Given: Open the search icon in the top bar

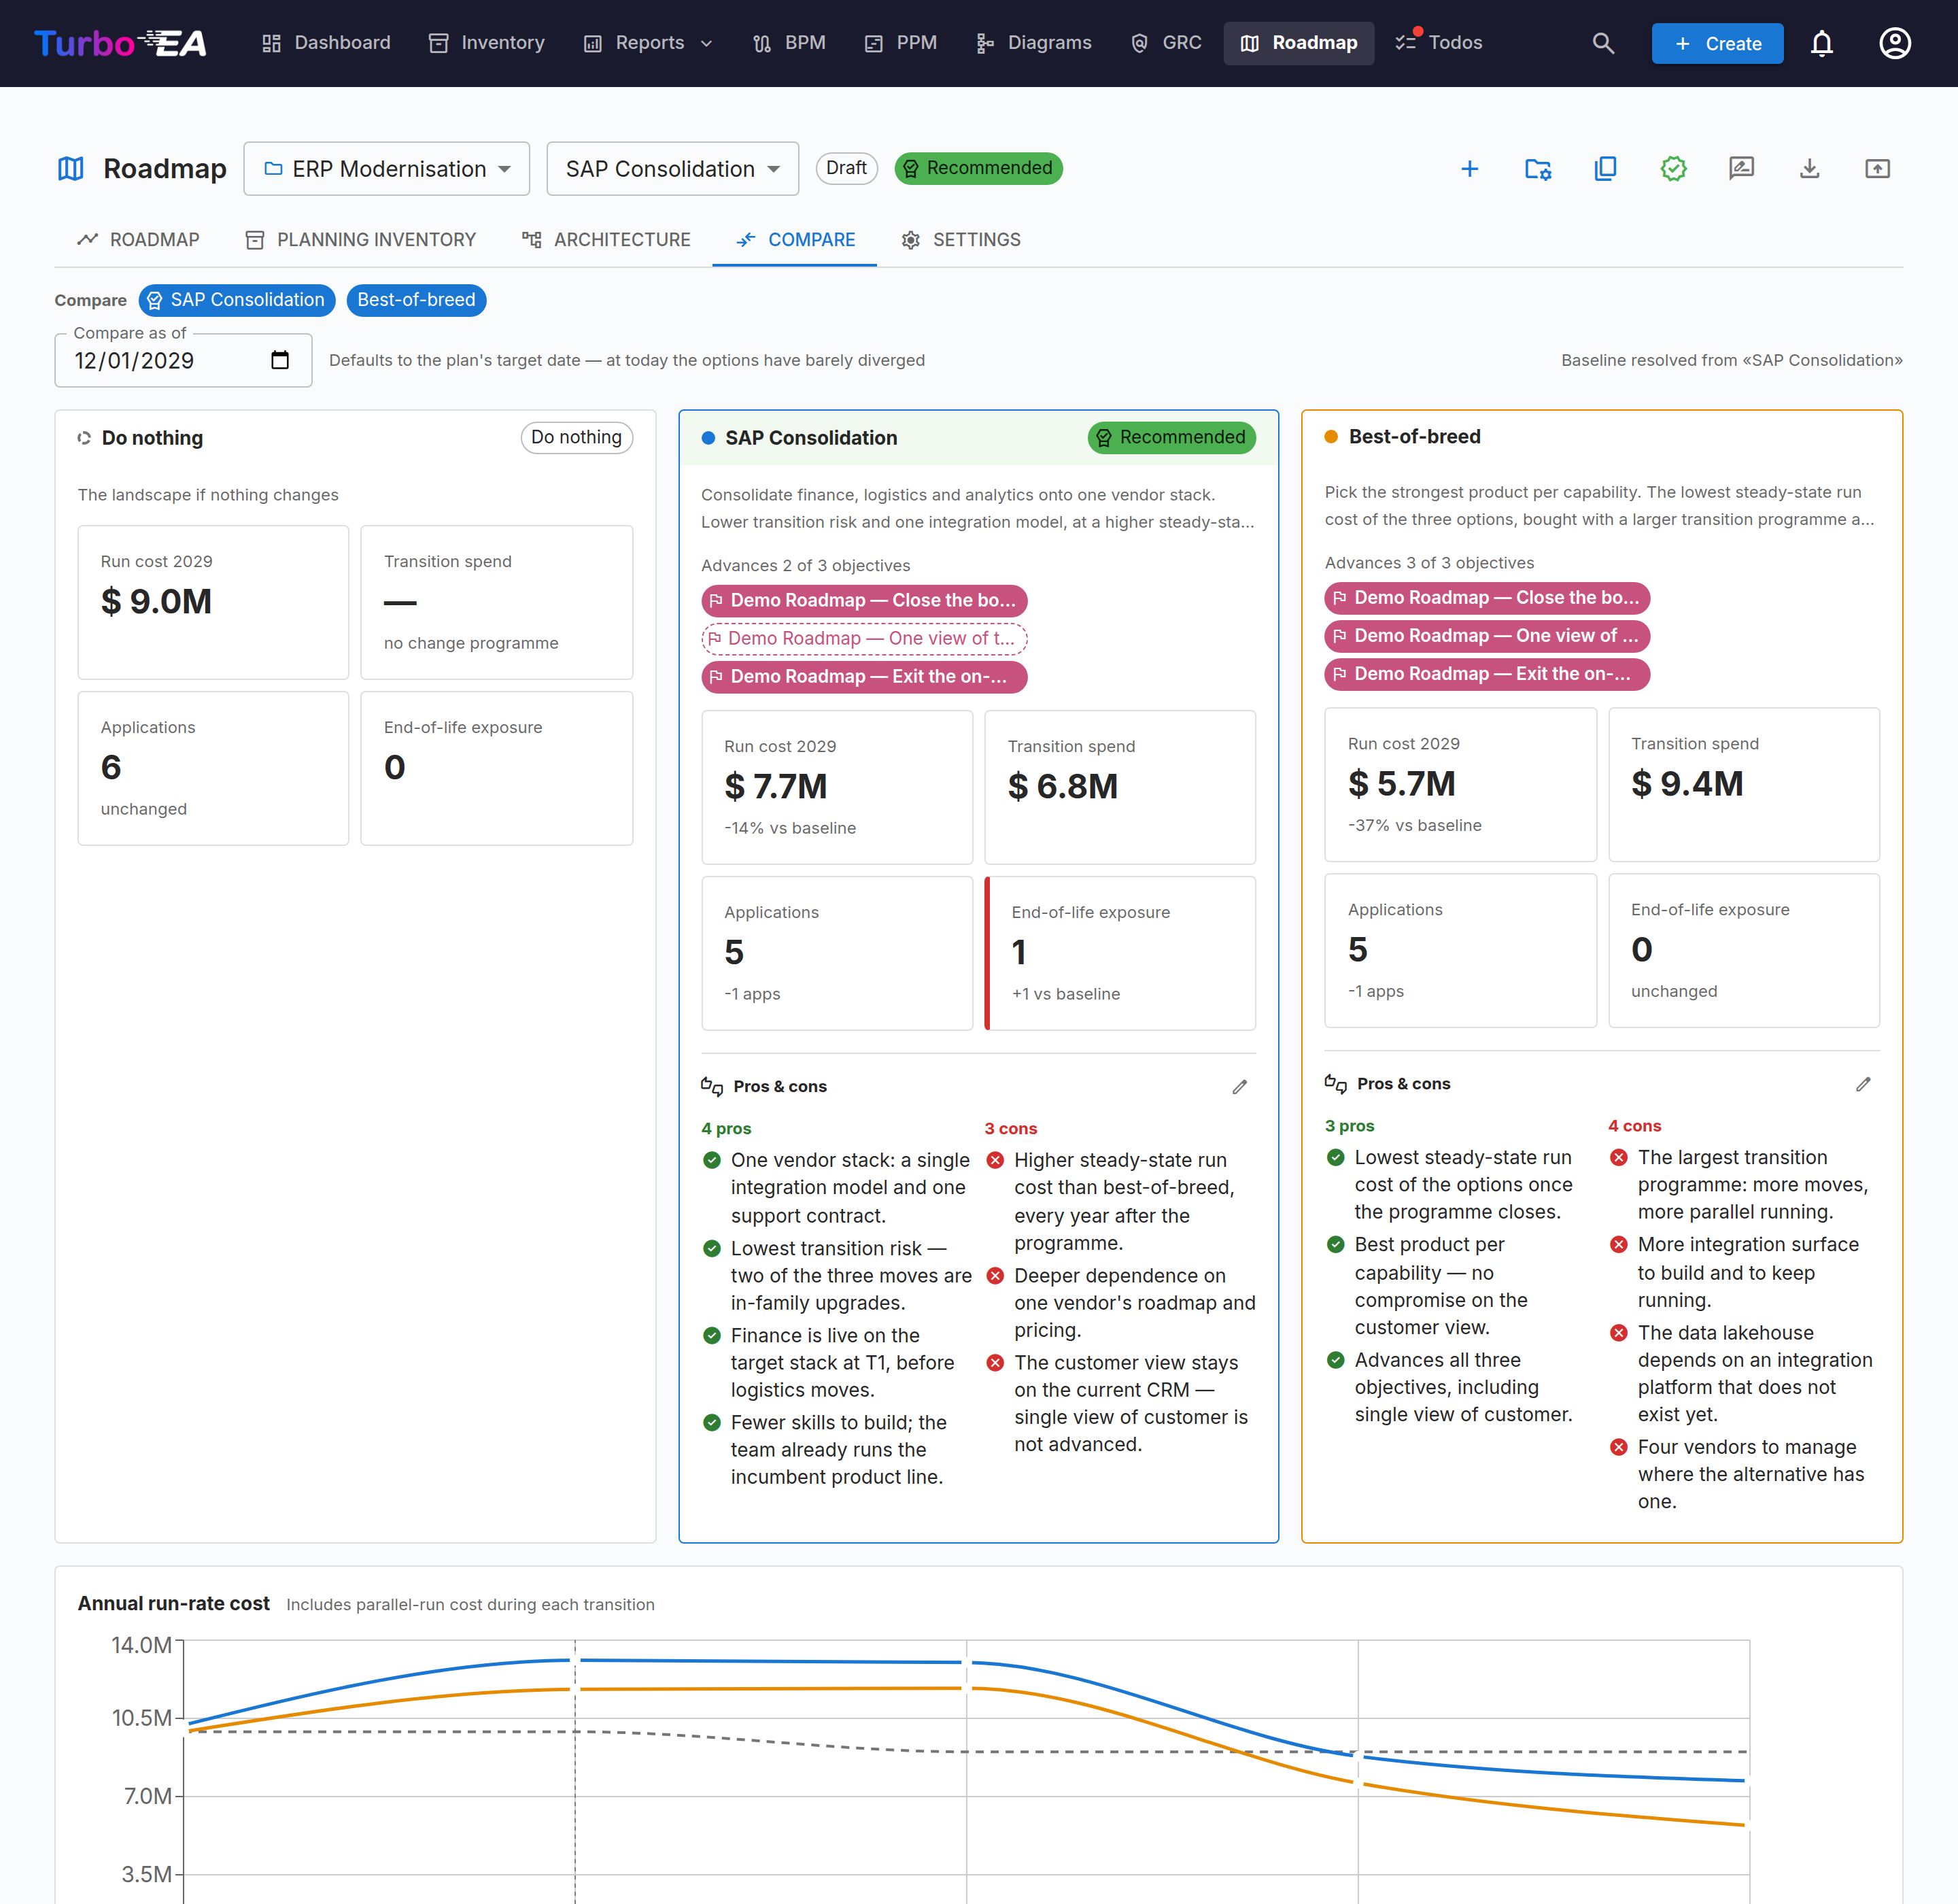Looking at the screenshot, I should [1603, 43].
